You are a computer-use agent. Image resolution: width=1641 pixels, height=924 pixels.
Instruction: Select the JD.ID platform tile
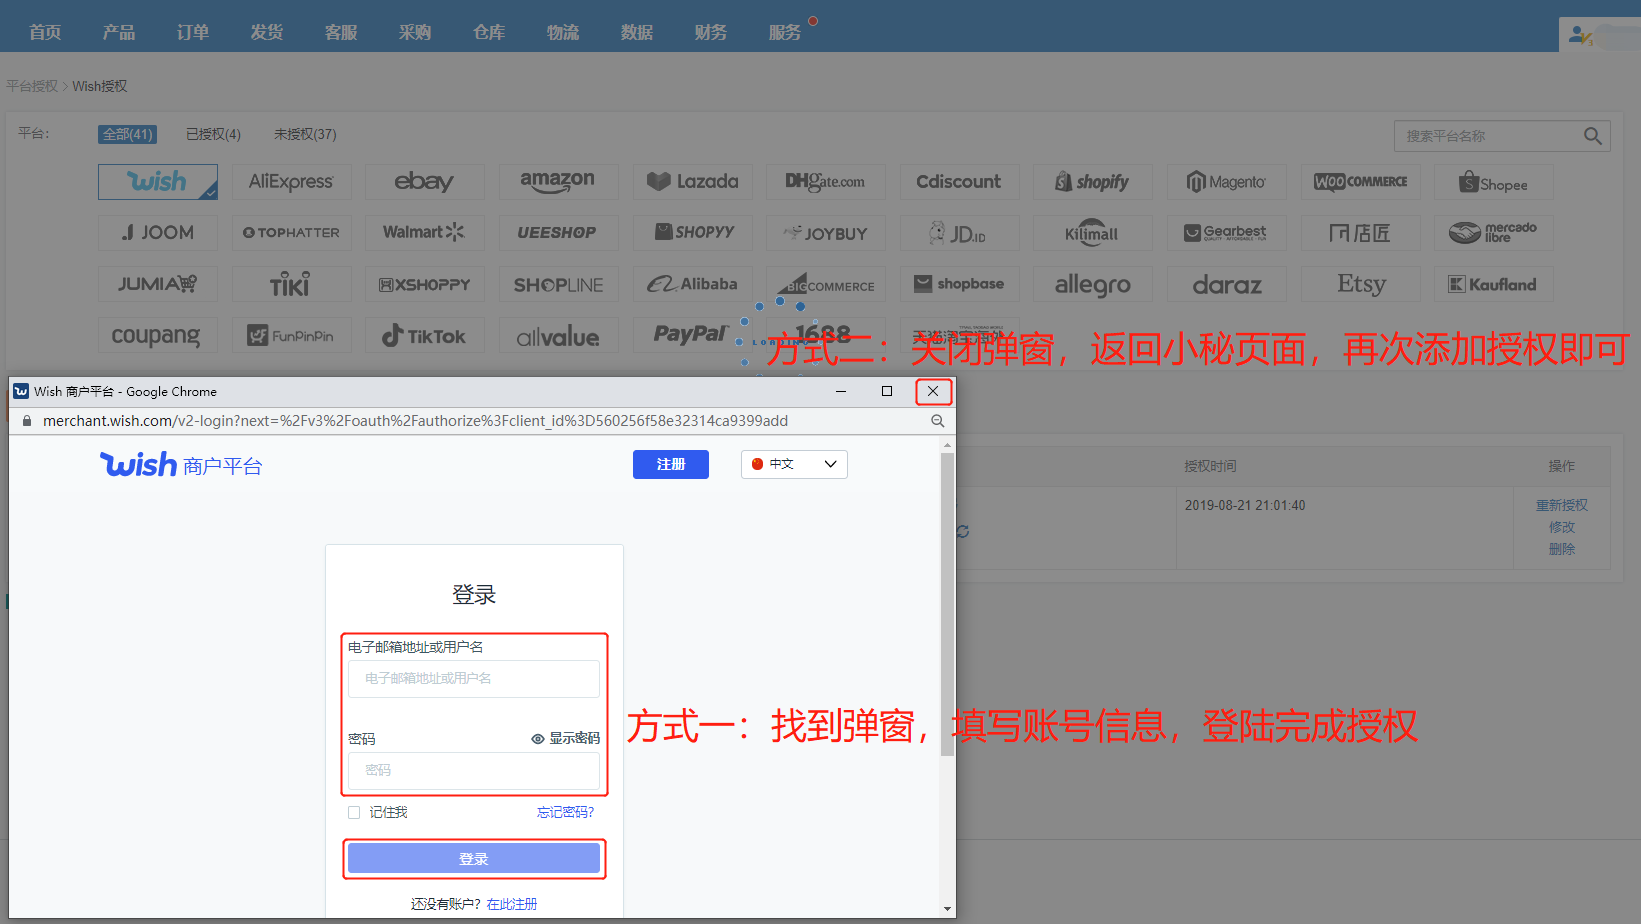point(959,233)
